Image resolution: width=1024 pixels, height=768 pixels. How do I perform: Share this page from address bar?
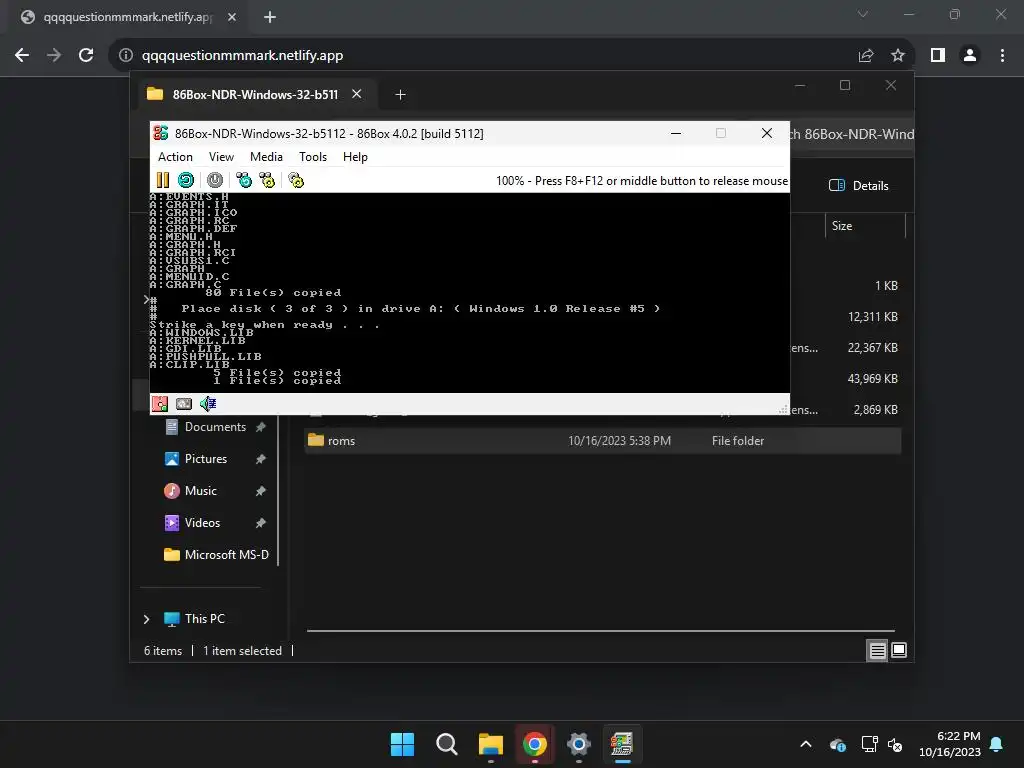click(x=866, y=56)
